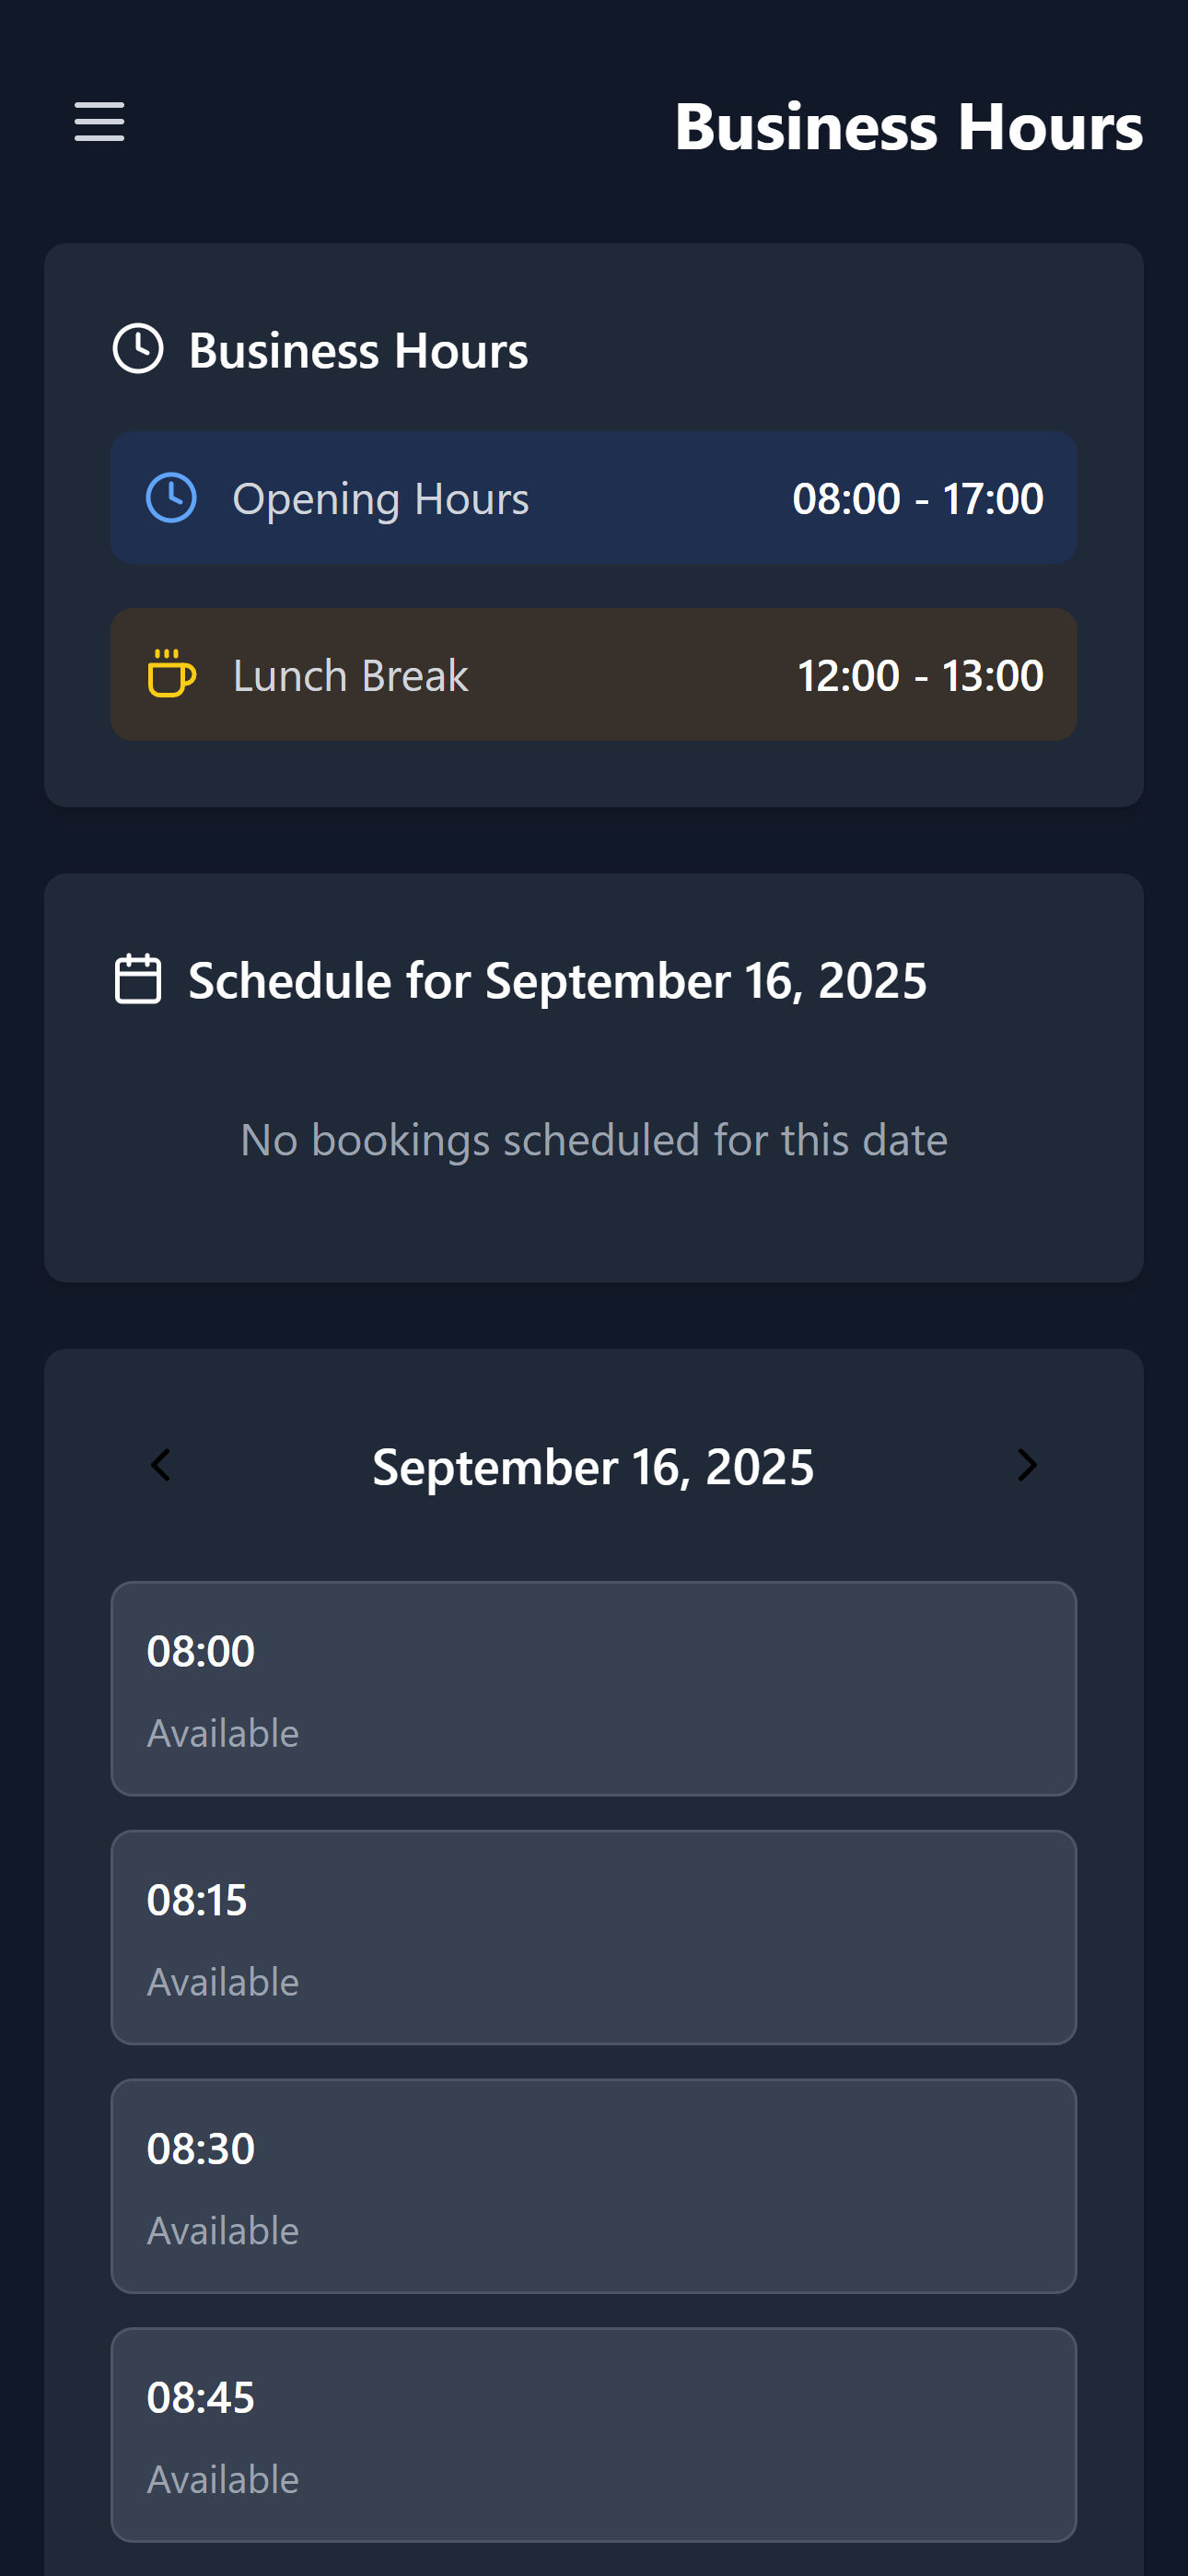This screenshot has height=2576, width=1188.
Task: Click the clock icon beside Business Hours heading
Action: [x=138, y=349]
